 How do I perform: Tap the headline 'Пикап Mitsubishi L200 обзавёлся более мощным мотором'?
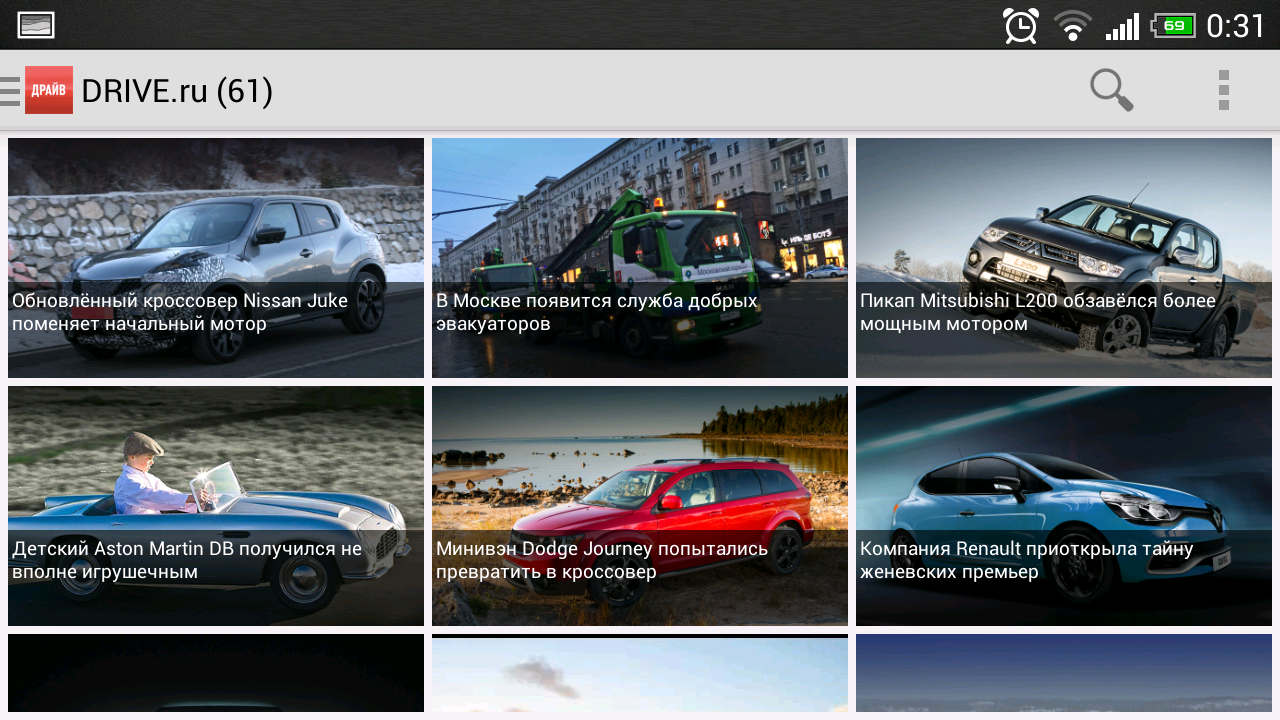1038,312
